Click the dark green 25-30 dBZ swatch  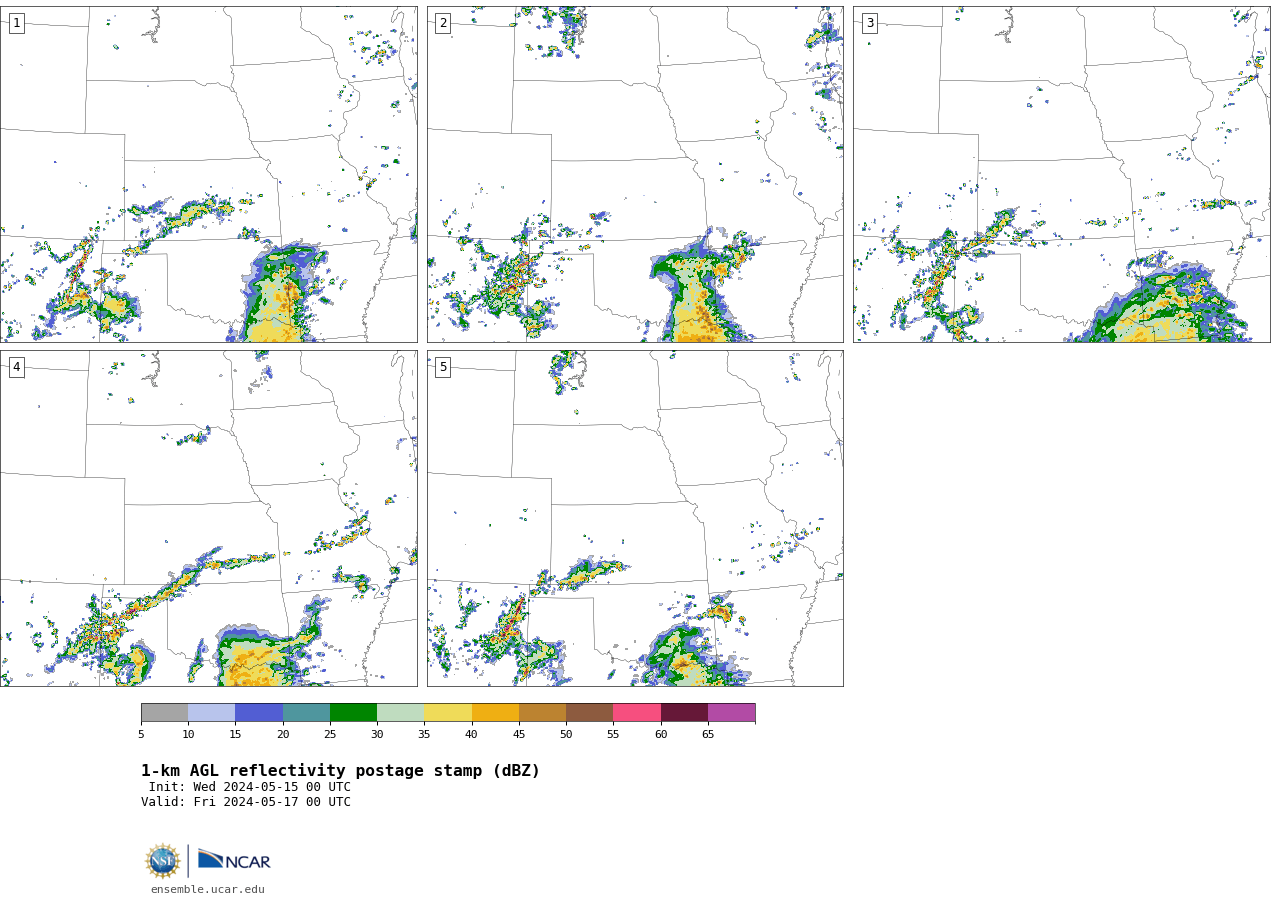[x=354, y=713]
